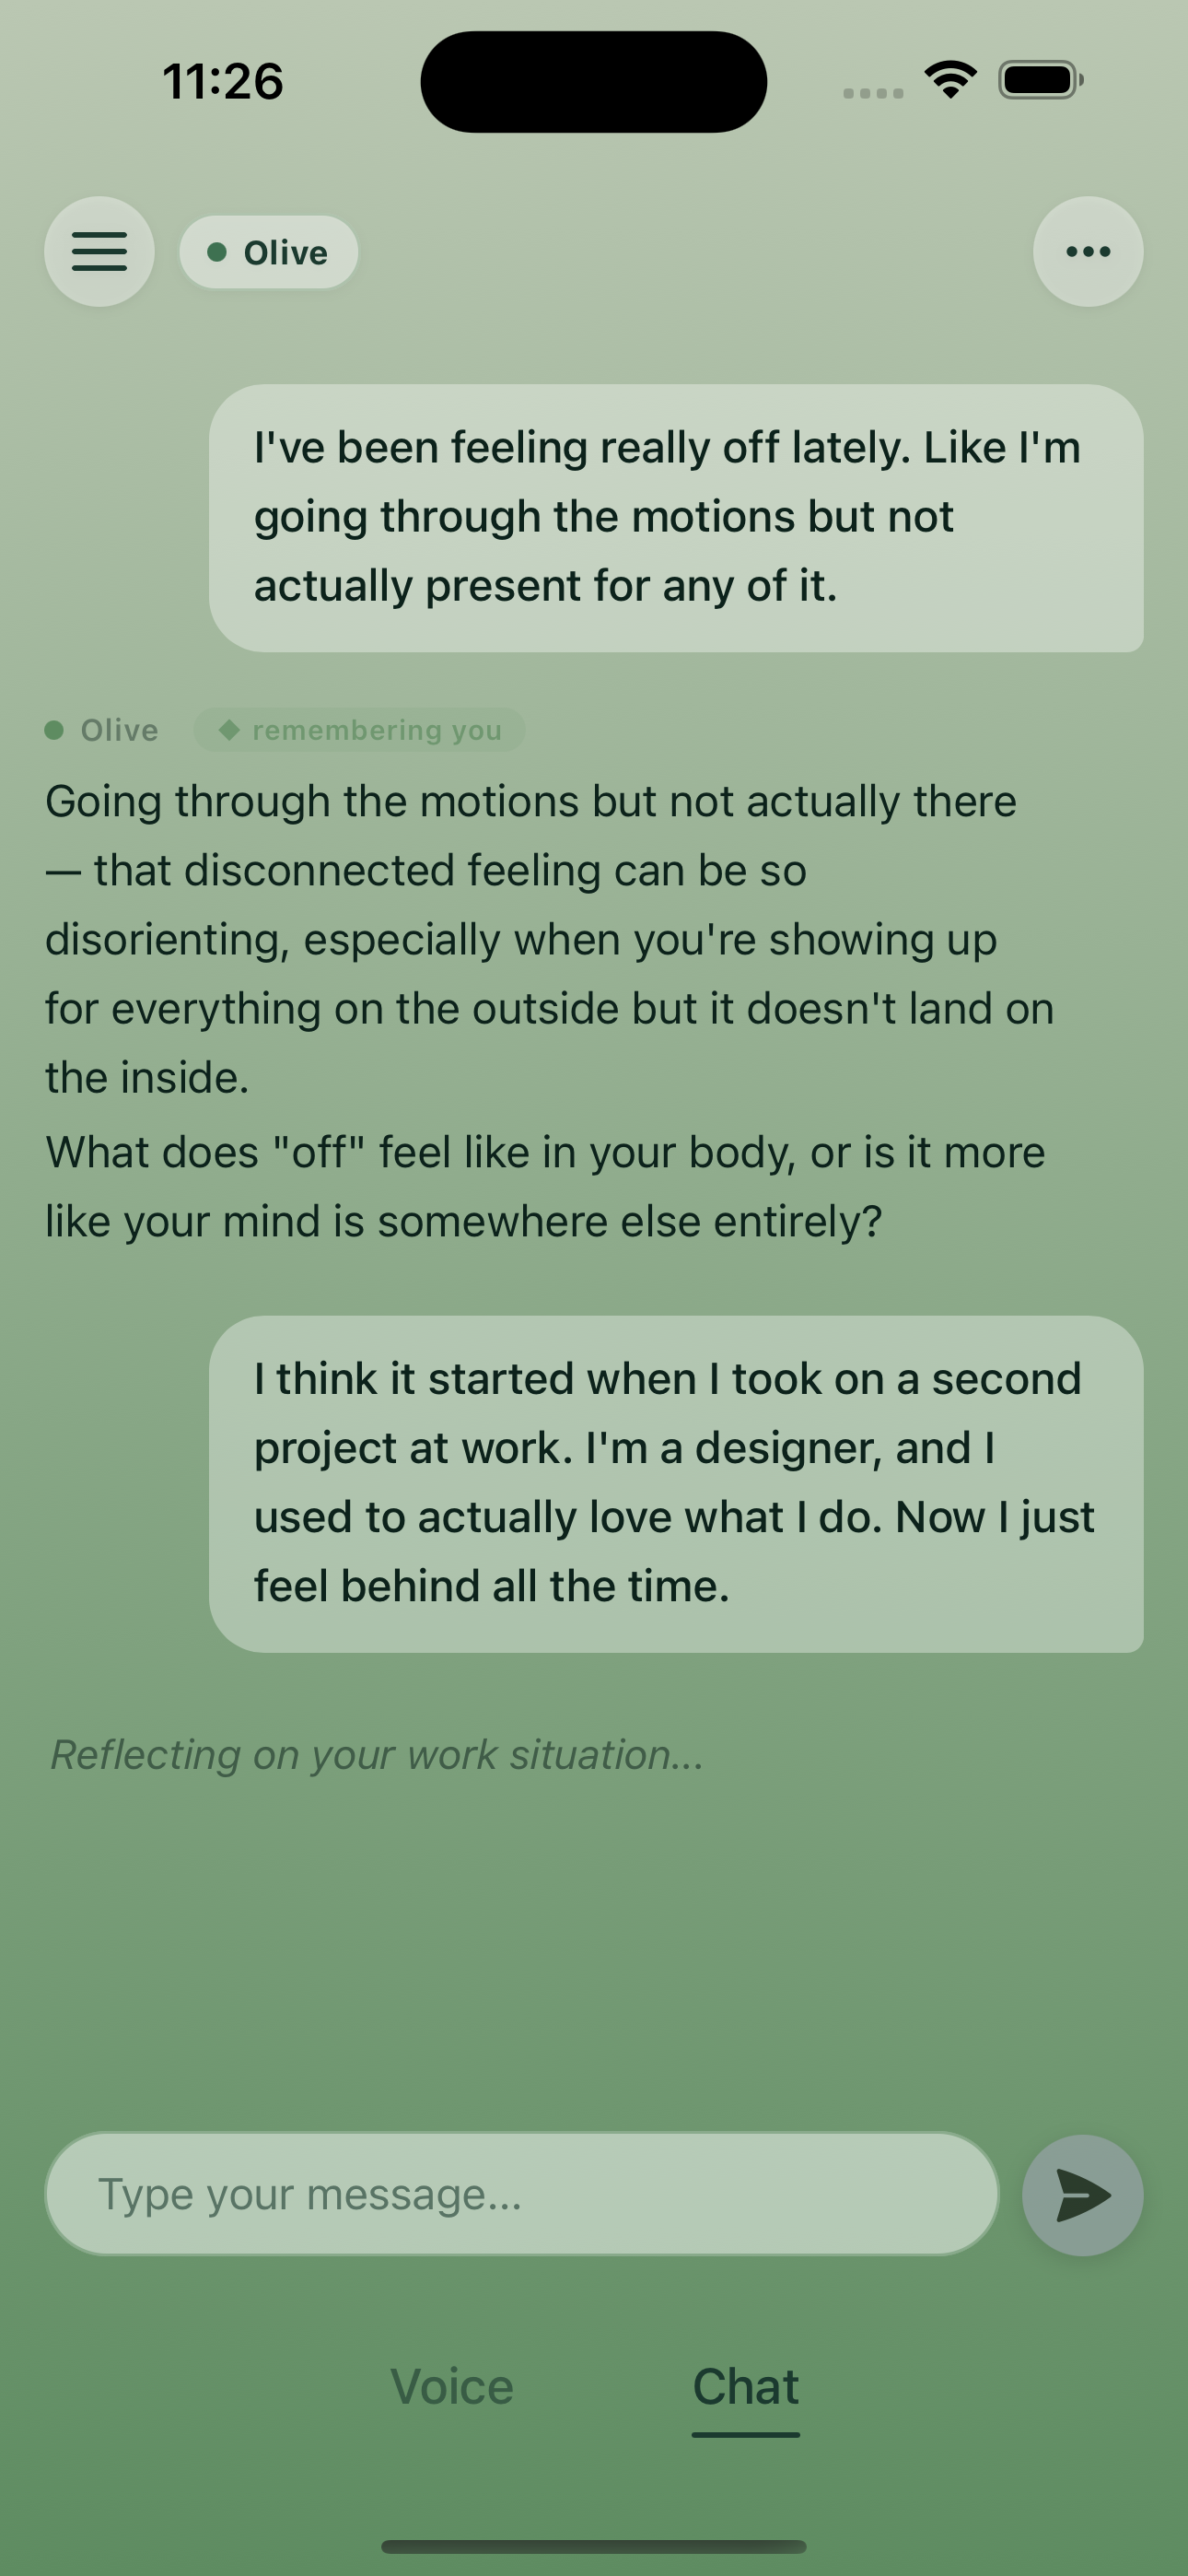Tap the battery status icon
Screen dimensions: 1188x2576
pyautogui.click(x=1040, y=80)
